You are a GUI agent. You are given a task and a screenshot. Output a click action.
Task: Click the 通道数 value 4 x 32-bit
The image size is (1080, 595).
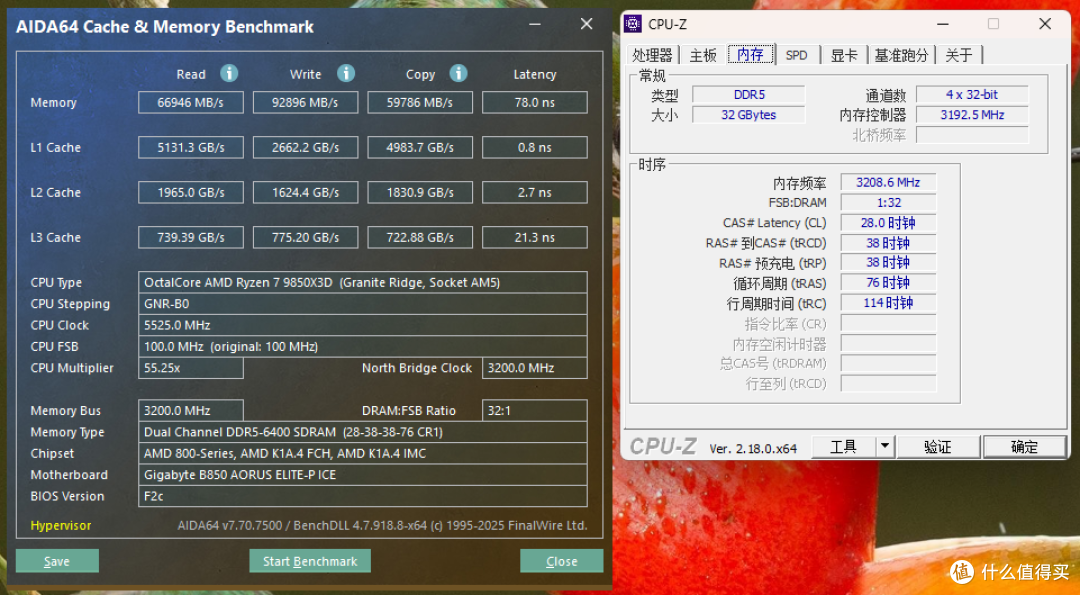[x=972, y=94]
